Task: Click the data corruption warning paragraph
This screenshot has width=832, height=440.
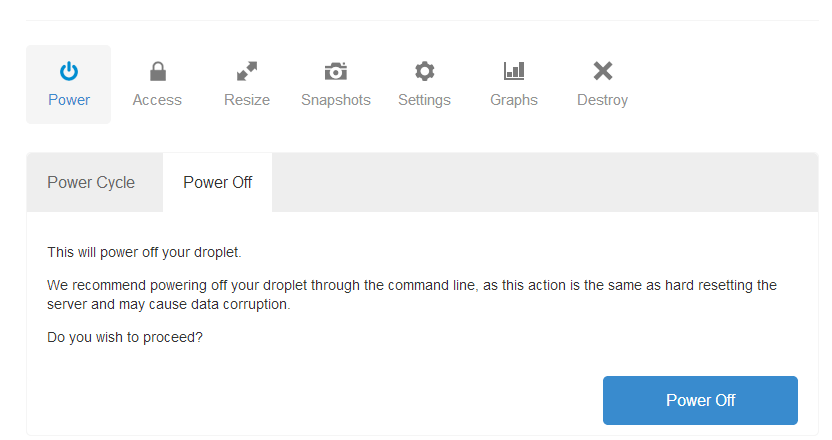Action: [411, 295]
